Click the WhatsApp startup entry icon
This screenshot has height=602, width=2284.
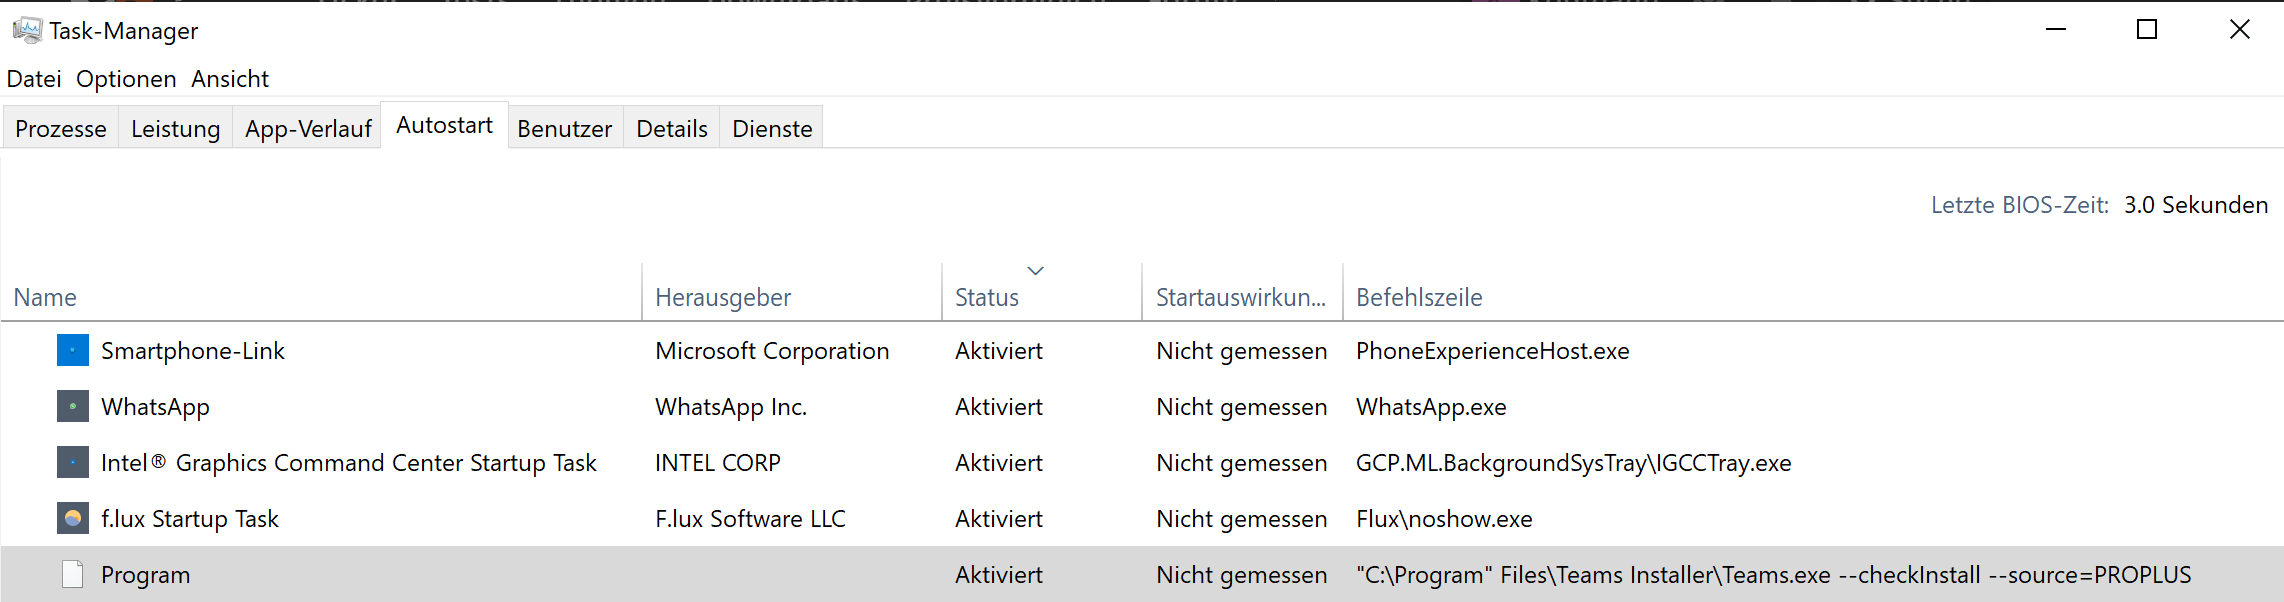coord(73,407)
